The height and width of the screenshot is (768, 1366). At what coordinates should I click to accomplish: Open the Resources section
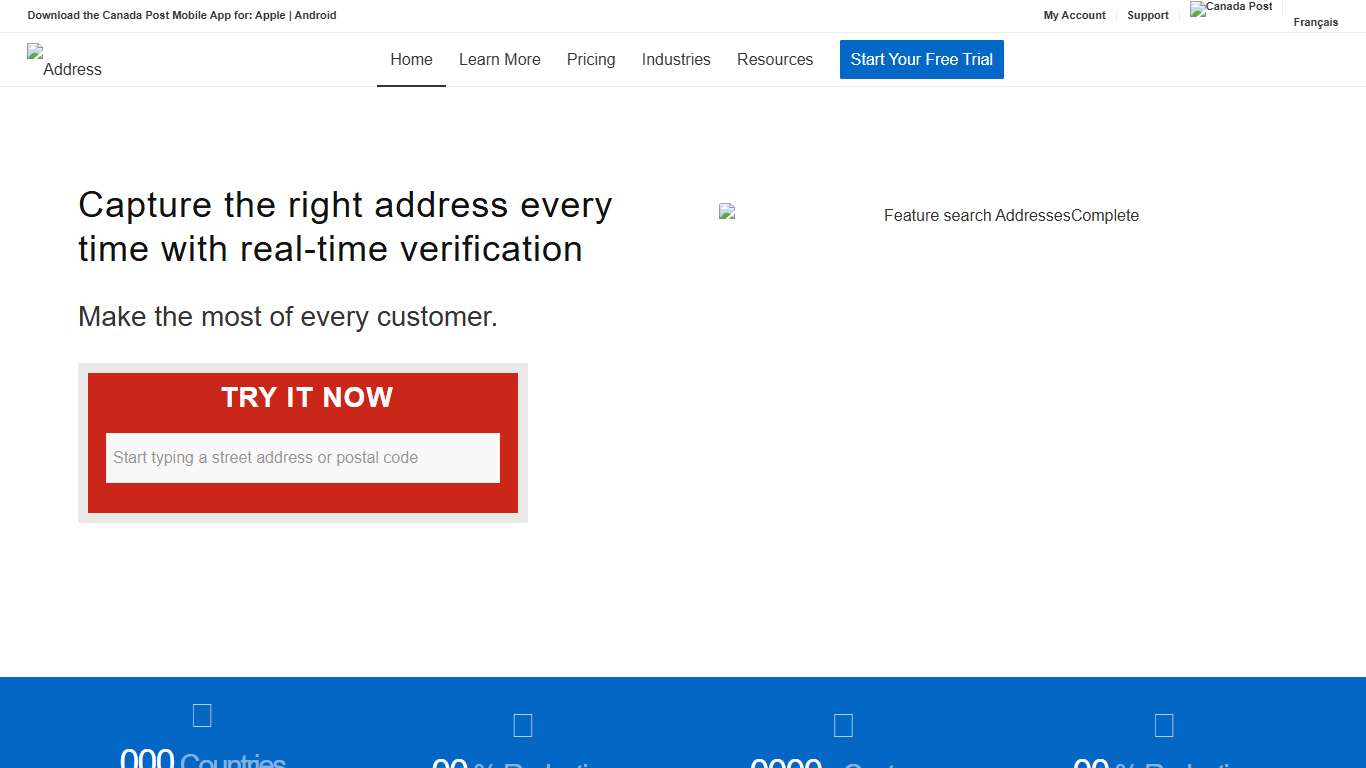pos(775,59)
